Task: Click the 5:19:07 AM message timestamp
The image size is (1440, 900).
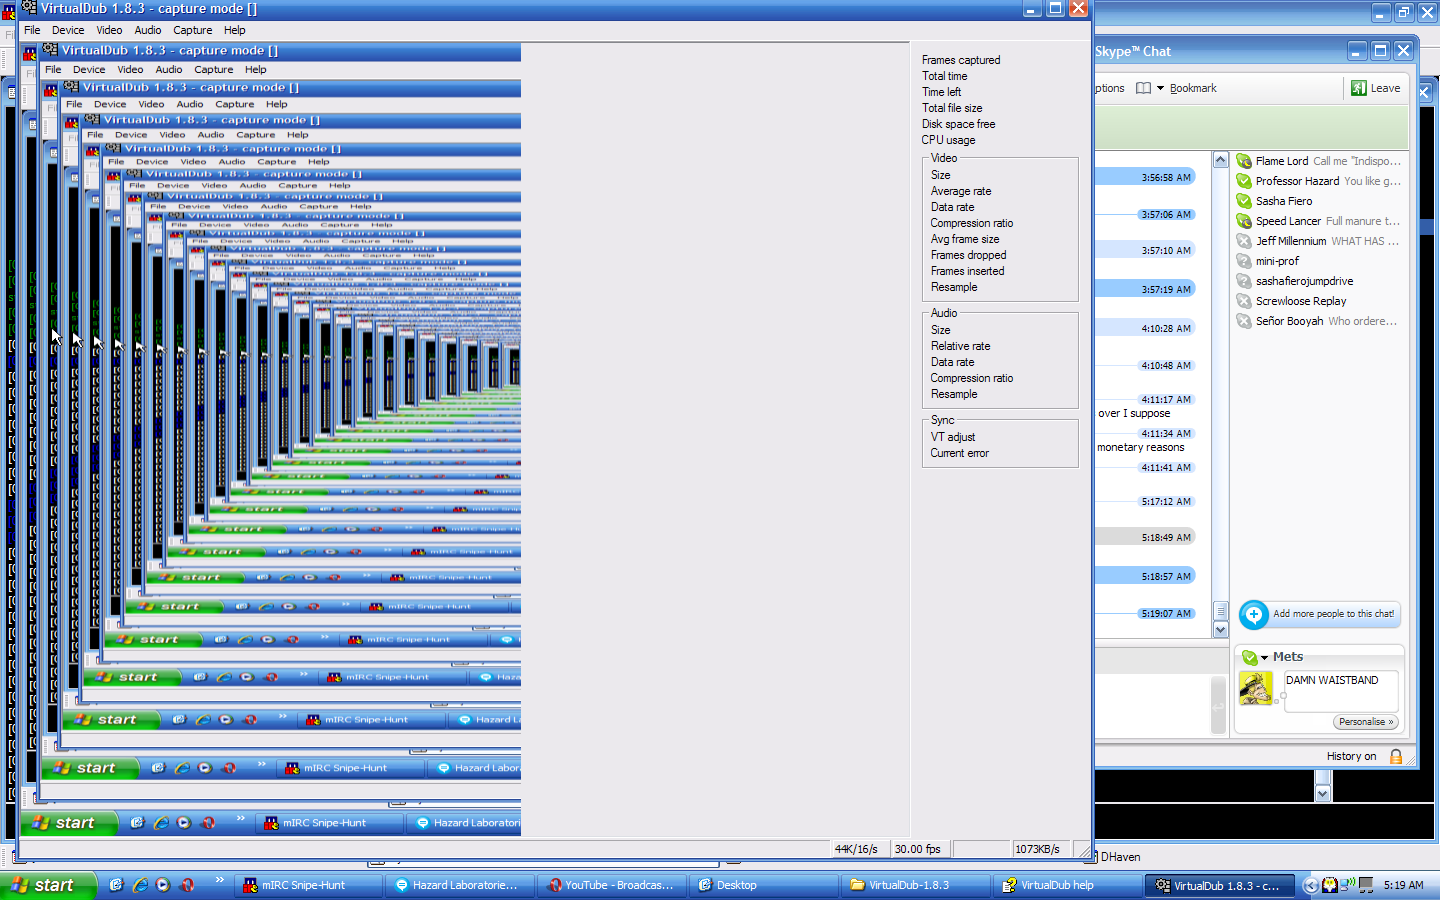Action: click(1166, 614)
